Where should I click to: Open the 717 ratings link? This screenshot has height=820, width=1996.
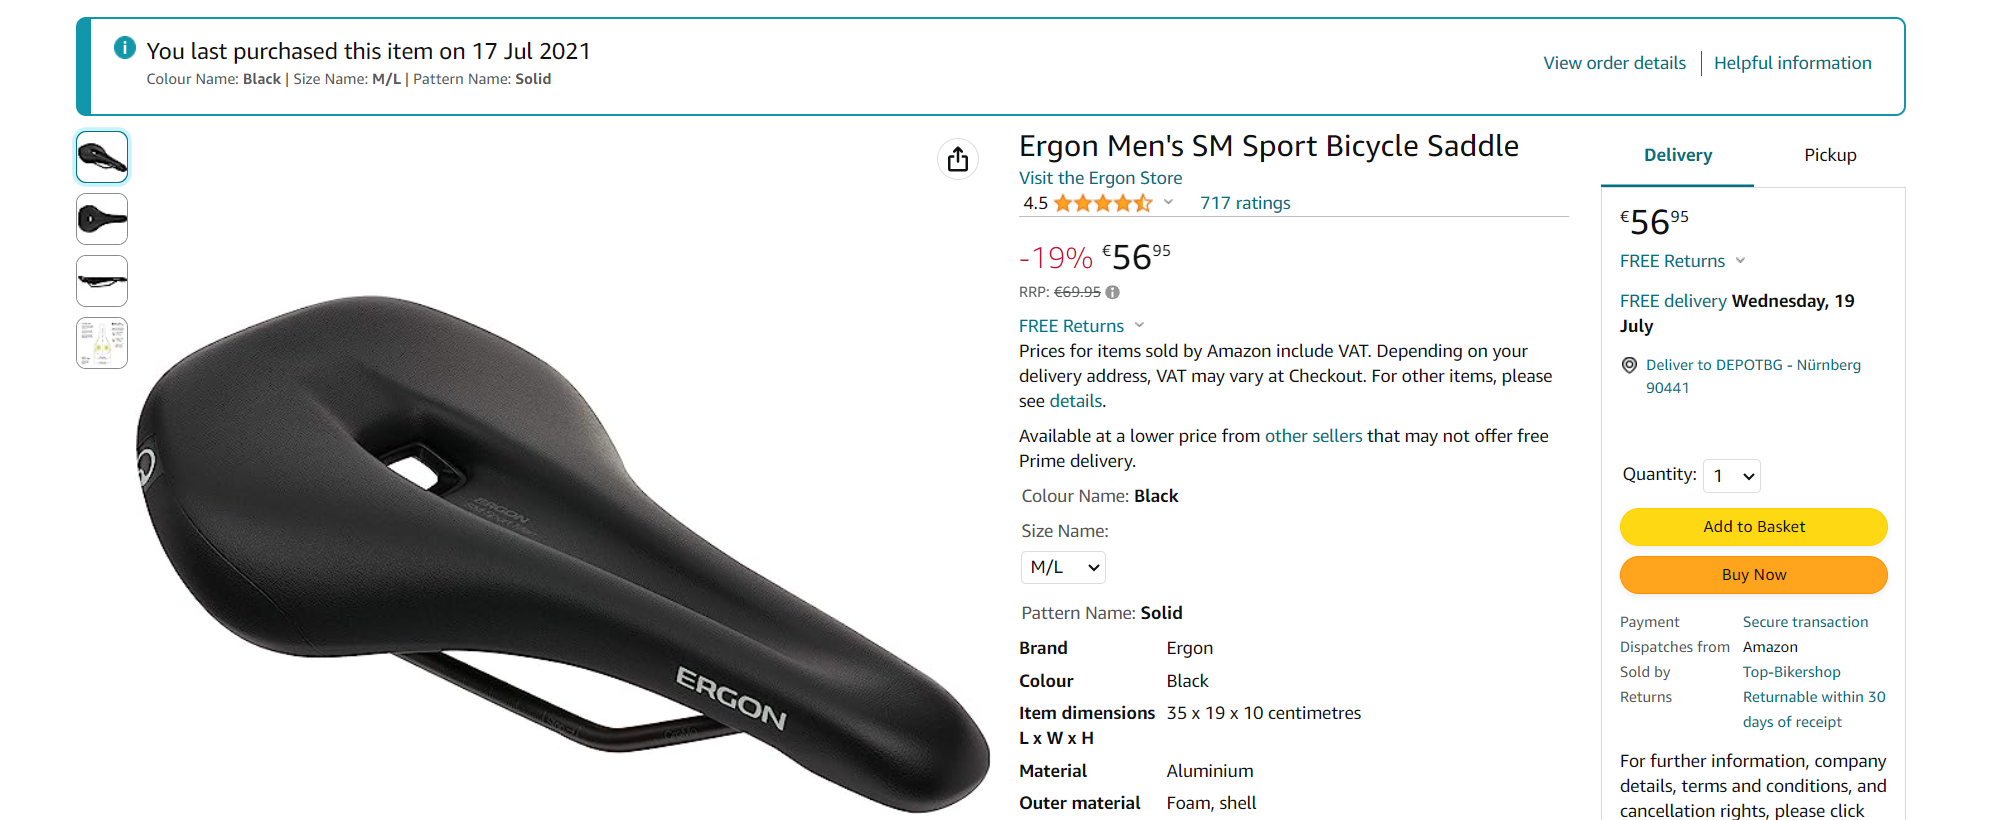(1245, 203)
